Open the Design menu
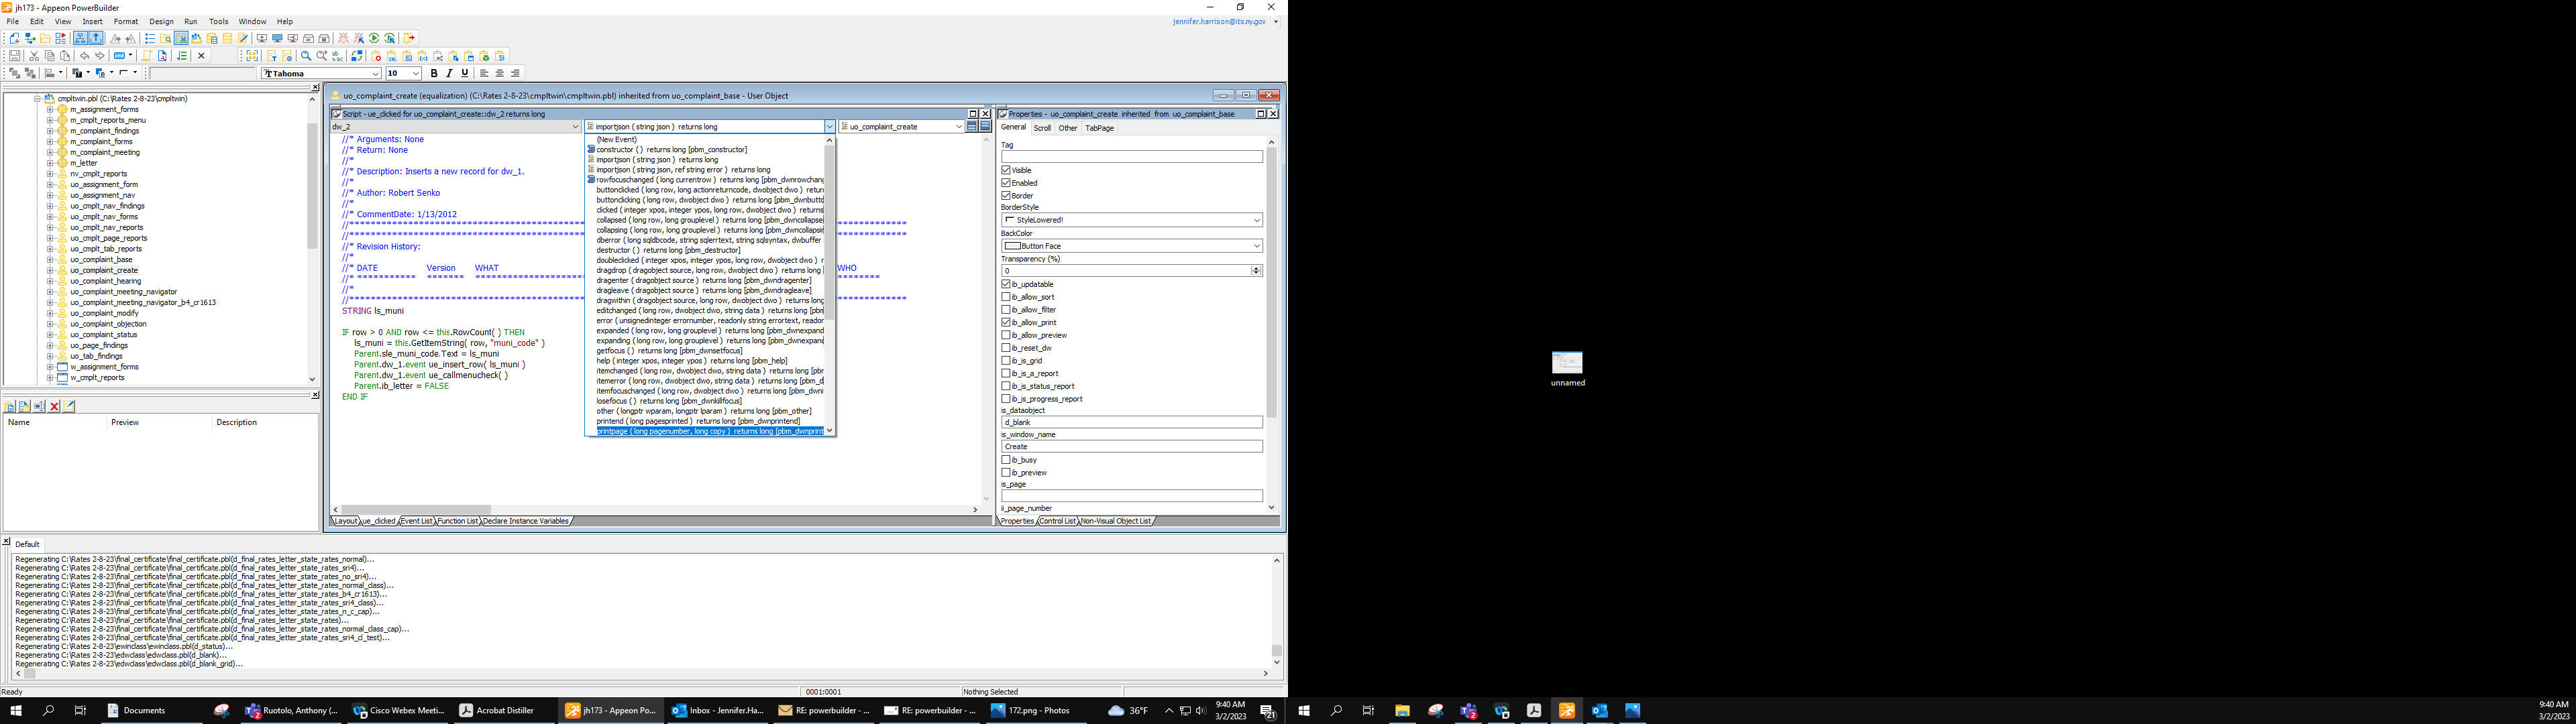The width and height of the screenshot is (2576, 724). (161, 21)
